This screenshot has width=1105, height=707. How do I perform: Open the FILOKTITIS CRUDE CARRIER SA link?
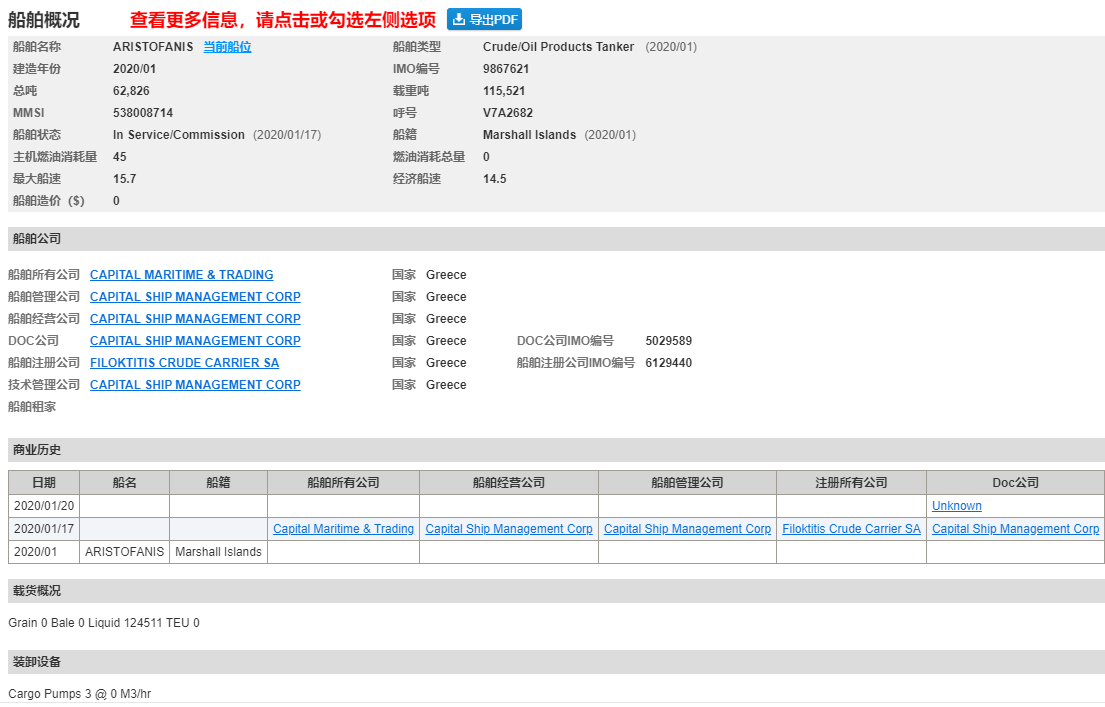click(x=184, y=363)
